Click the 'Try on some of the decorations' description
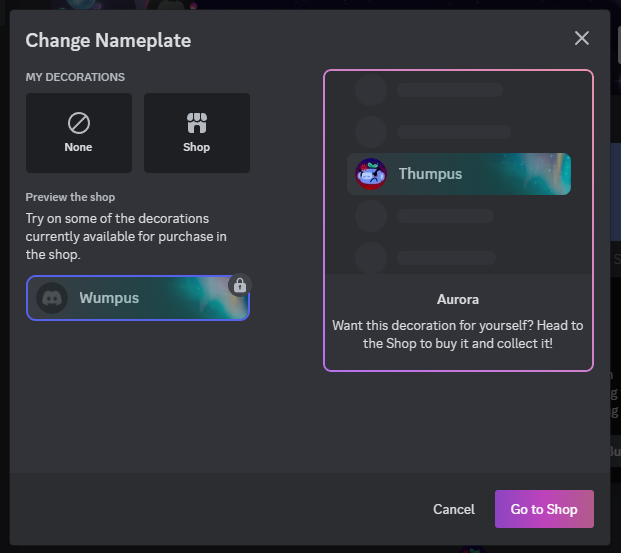621x553 pixels. click(126, 236)
